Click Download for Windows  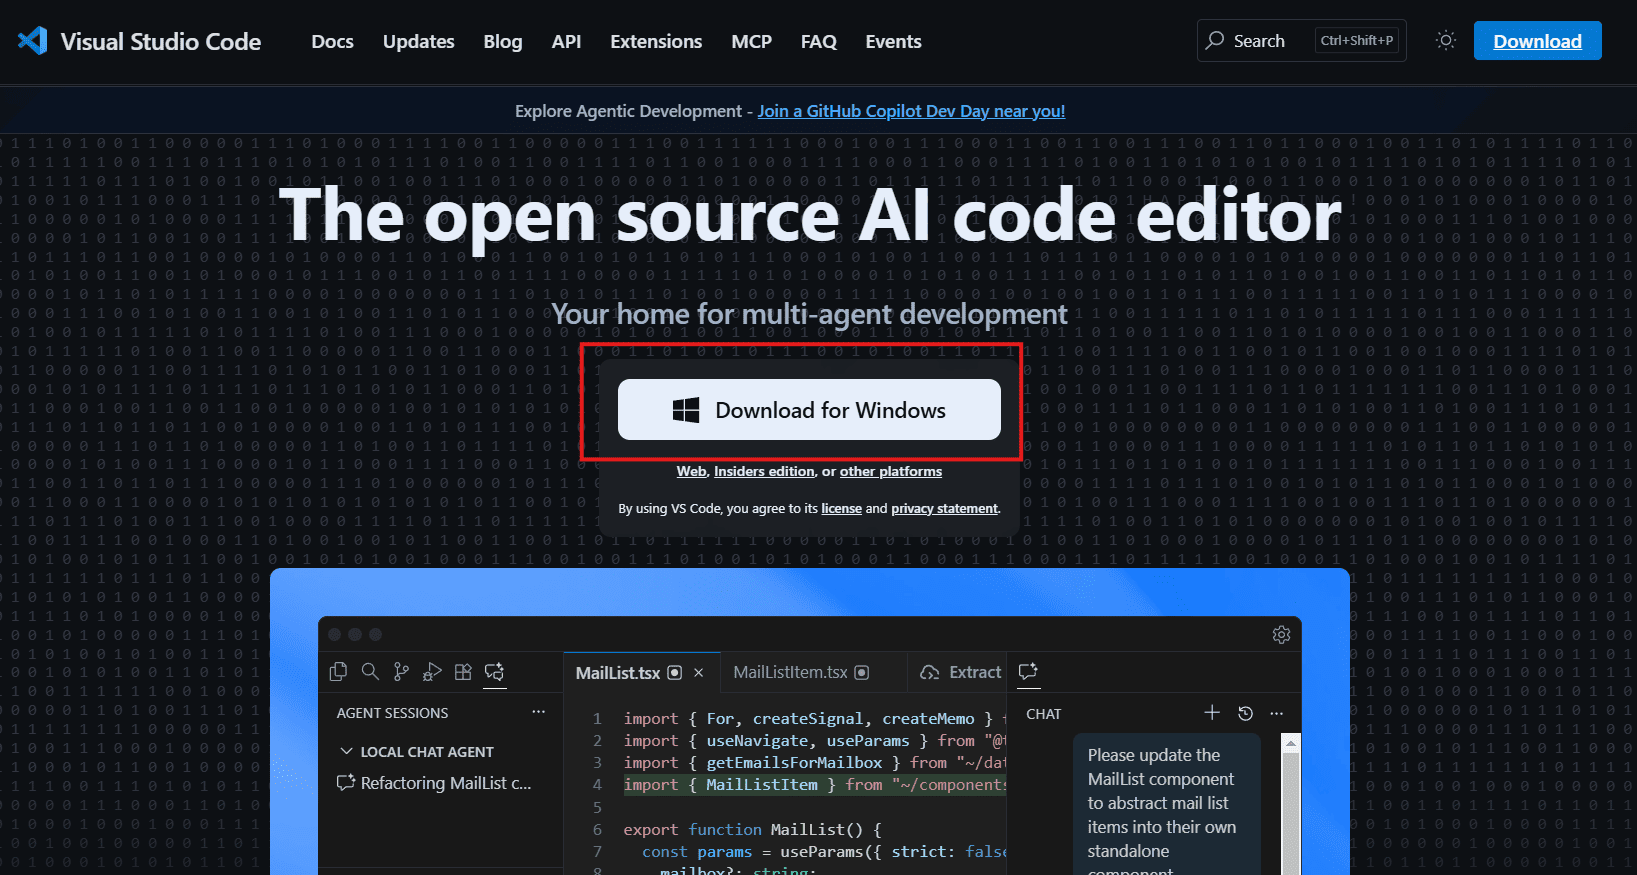point(809,409)
